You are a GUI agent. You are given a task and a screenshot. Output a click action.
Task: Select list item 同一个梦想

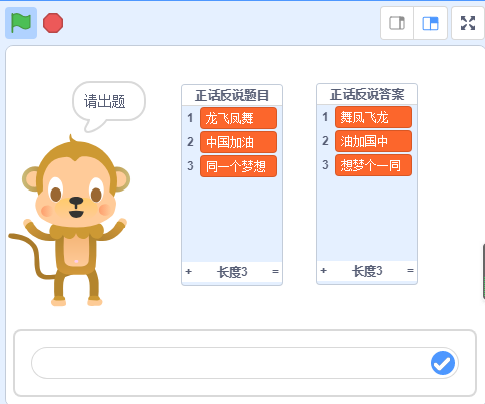tap(238, 166)
